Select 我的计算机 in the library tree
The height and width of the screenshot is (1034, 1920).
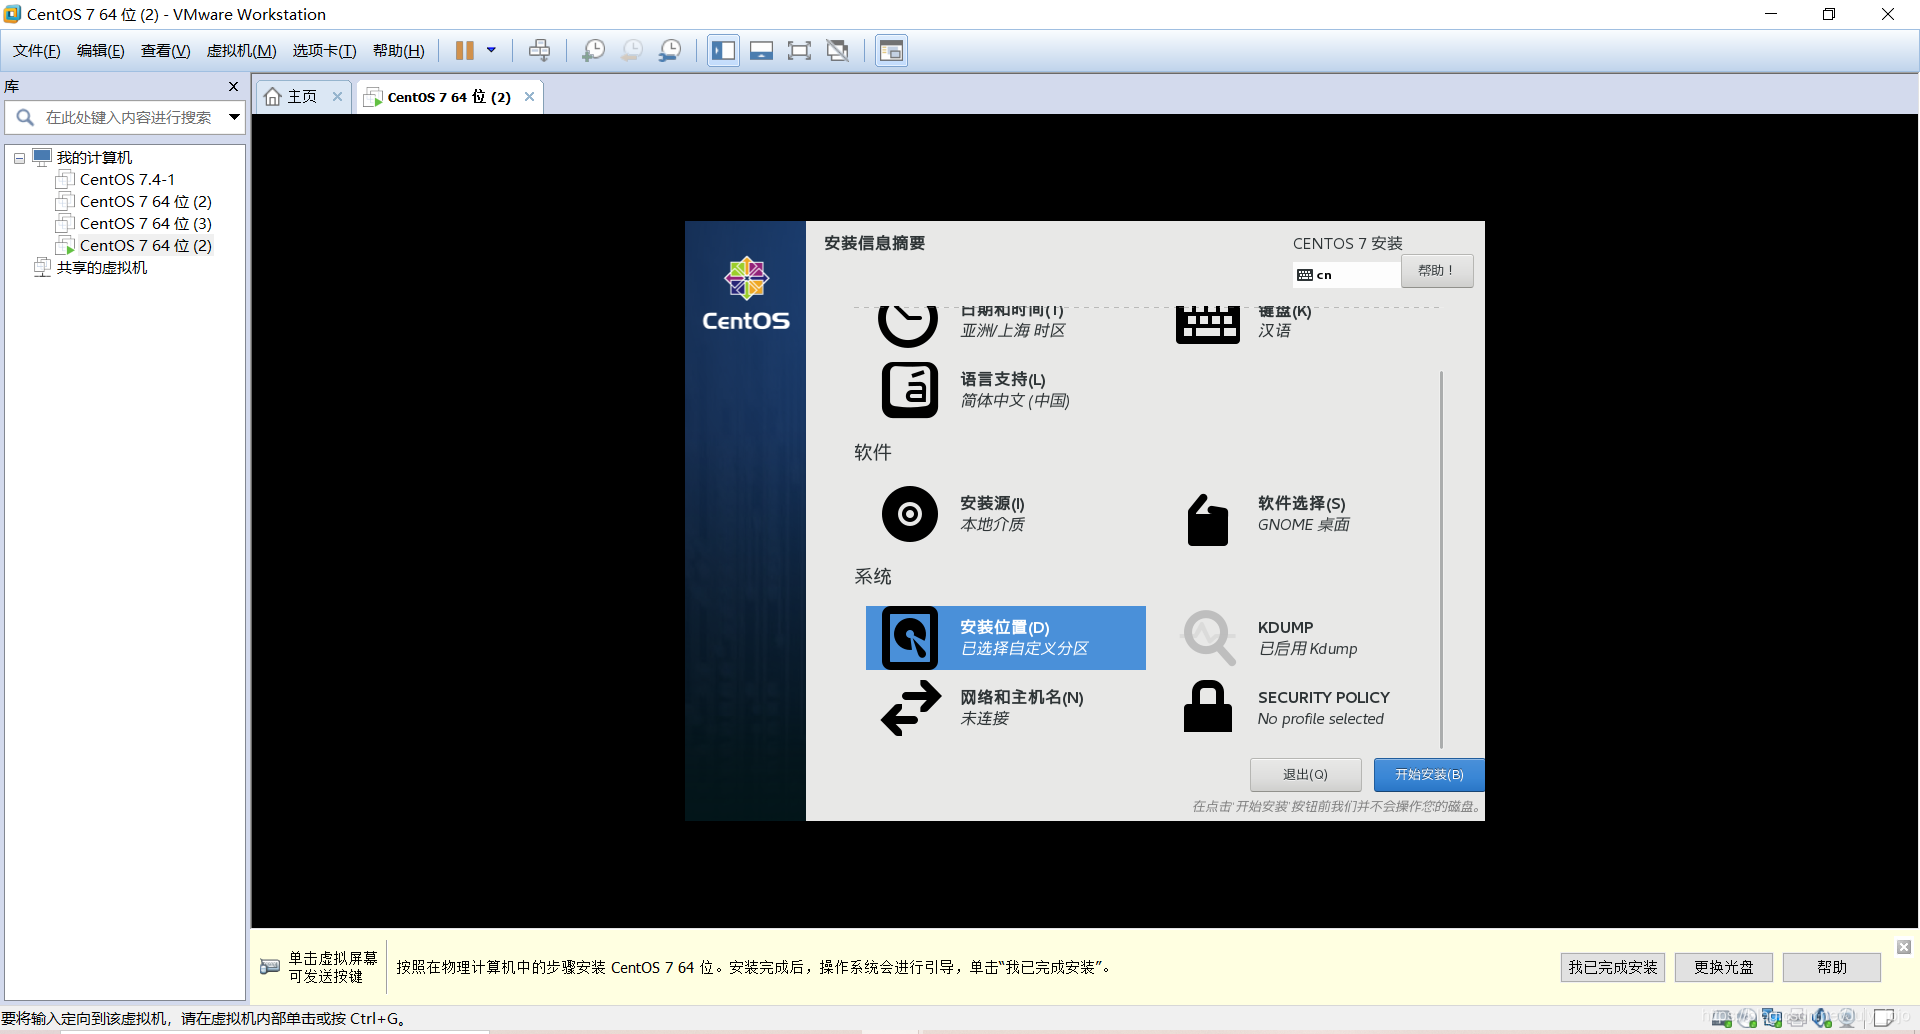pos(94,158)
